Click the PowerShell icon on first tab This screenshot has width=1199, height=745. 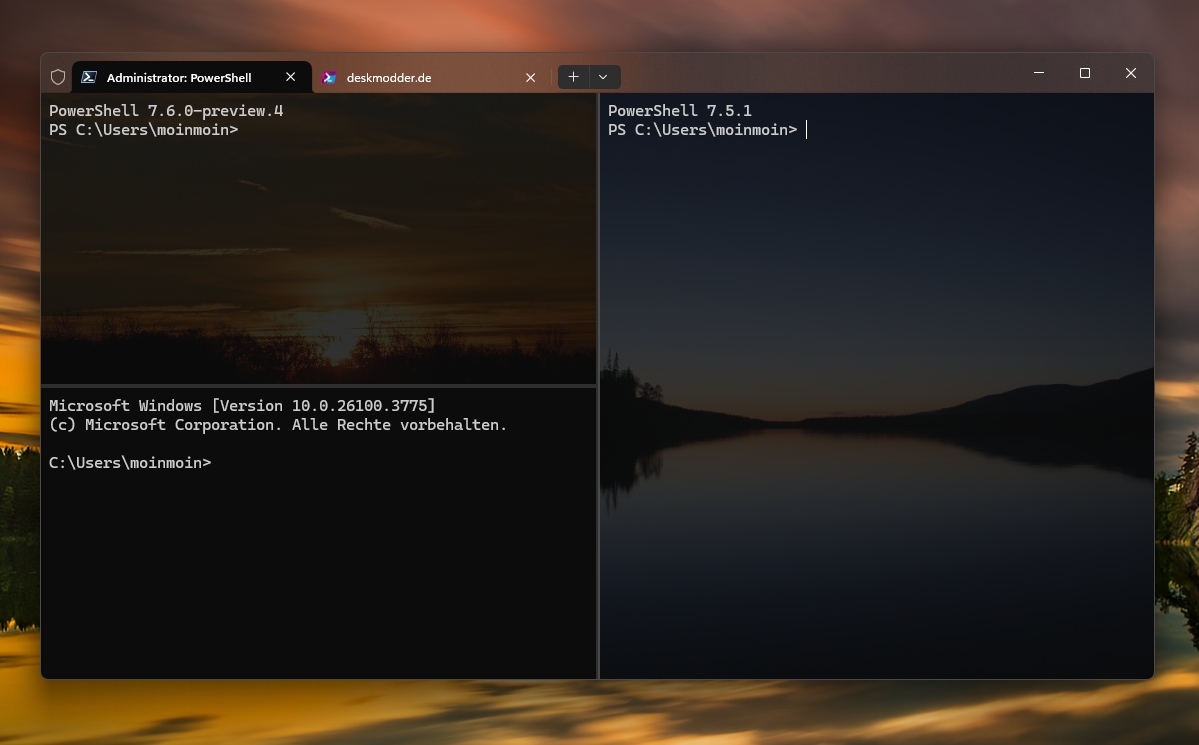(x=89, y=77)
